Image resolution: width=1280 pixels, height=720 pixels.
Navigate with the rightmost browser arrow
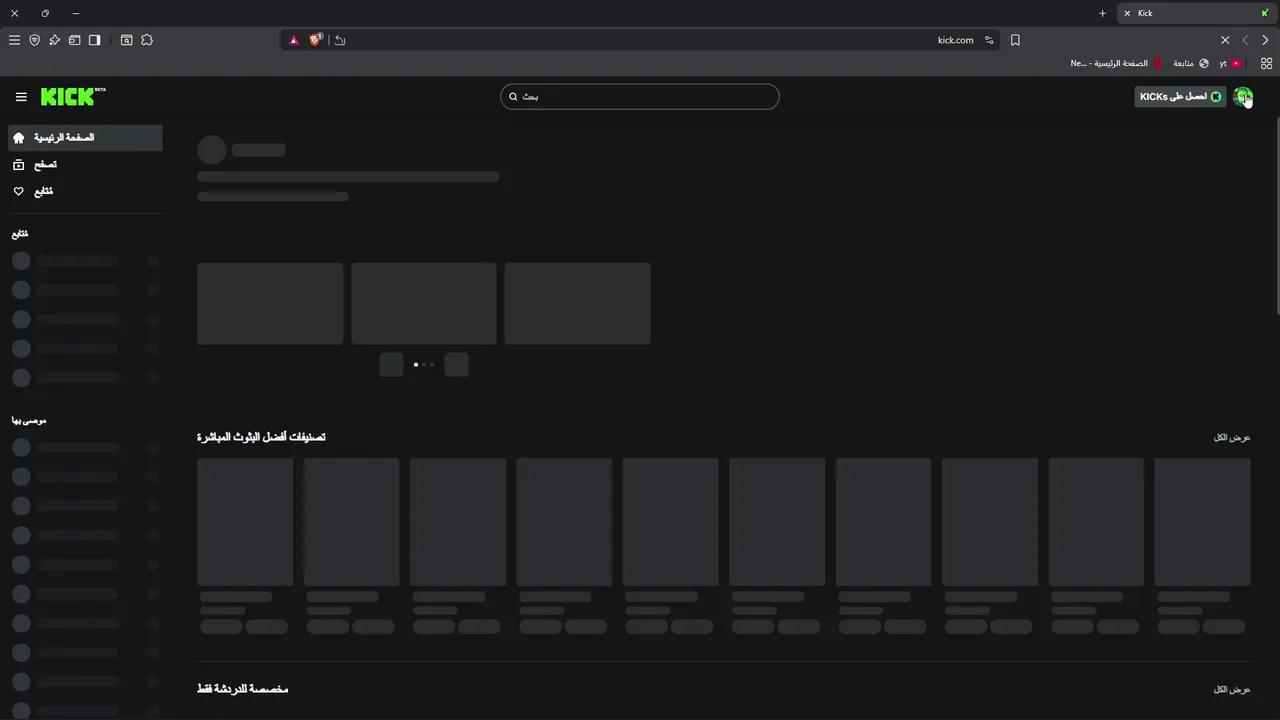pyautogui.click(x=1265, y=40)
